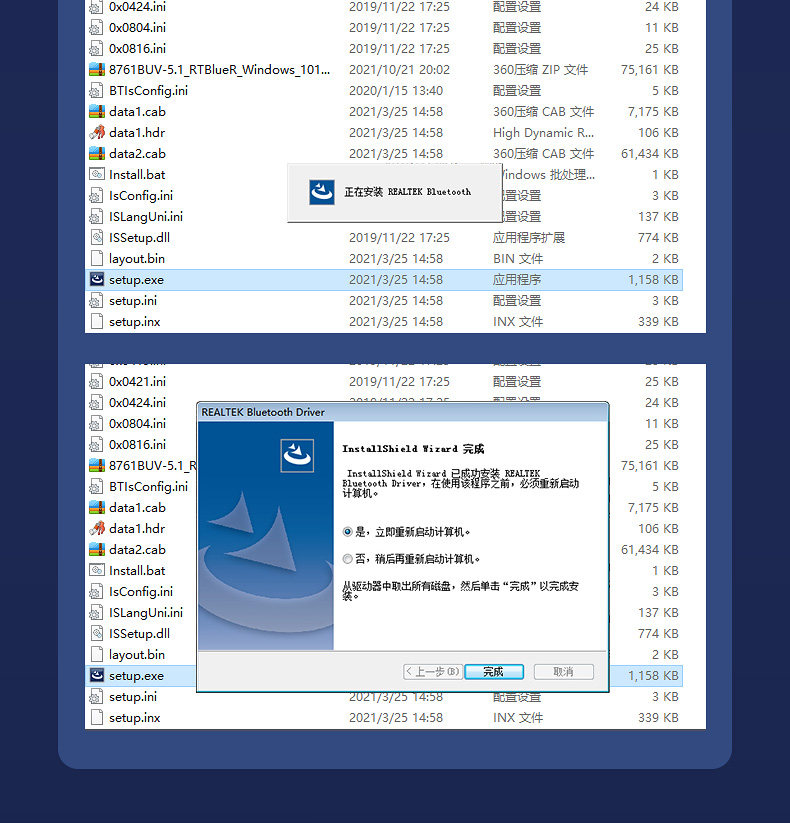
Task: Select 0x0804.ini name in upper list
Action: [138, 27]
